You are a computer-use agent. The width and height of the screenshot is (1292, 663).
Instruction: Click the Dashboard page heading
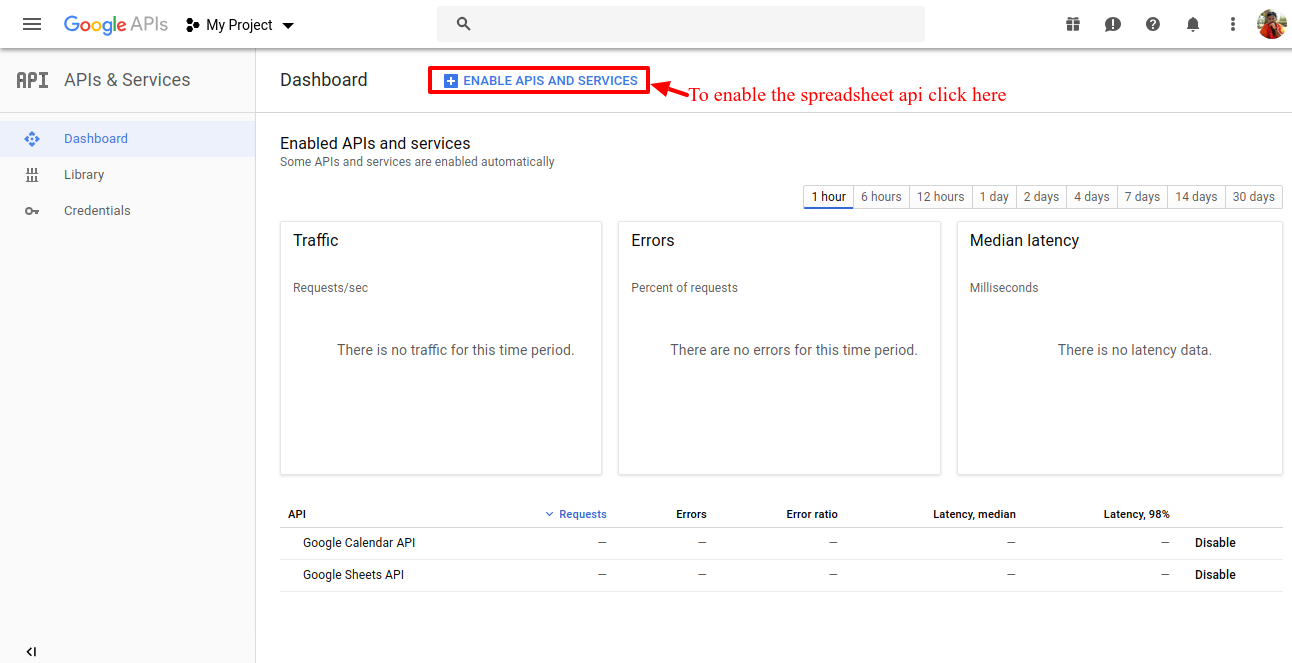point(324,80)
